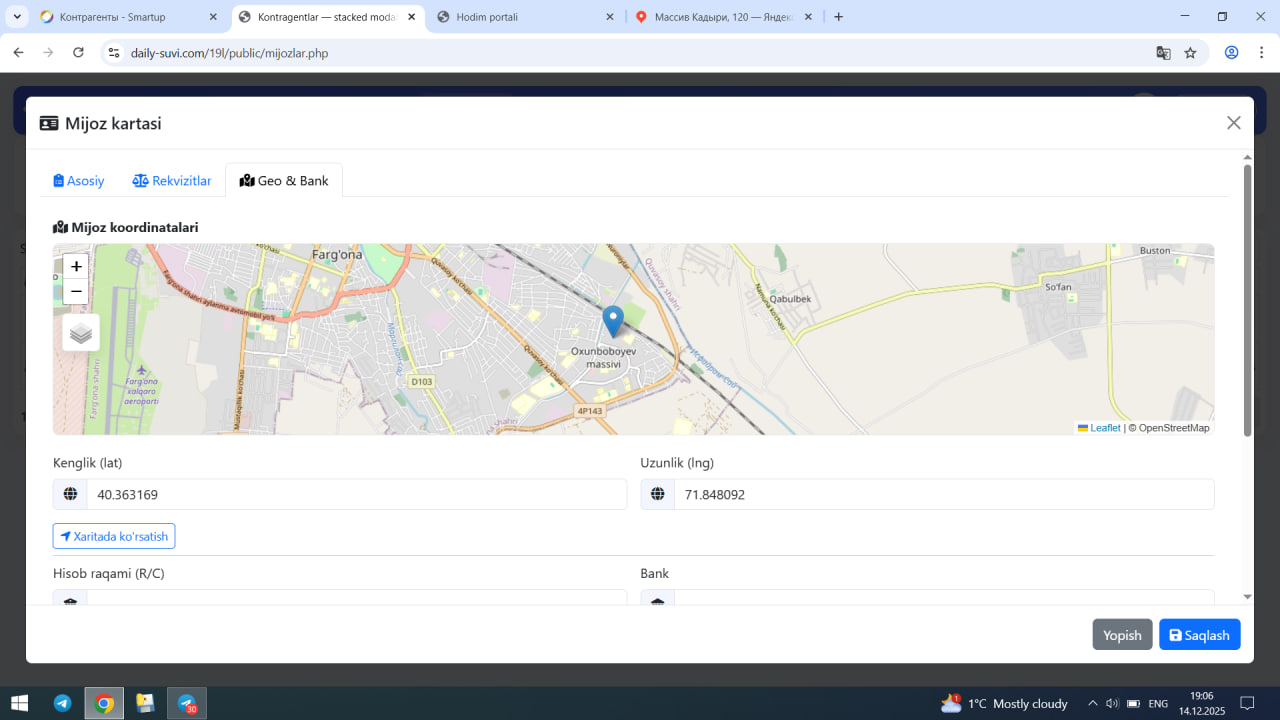Reload the page

point(79,53)
